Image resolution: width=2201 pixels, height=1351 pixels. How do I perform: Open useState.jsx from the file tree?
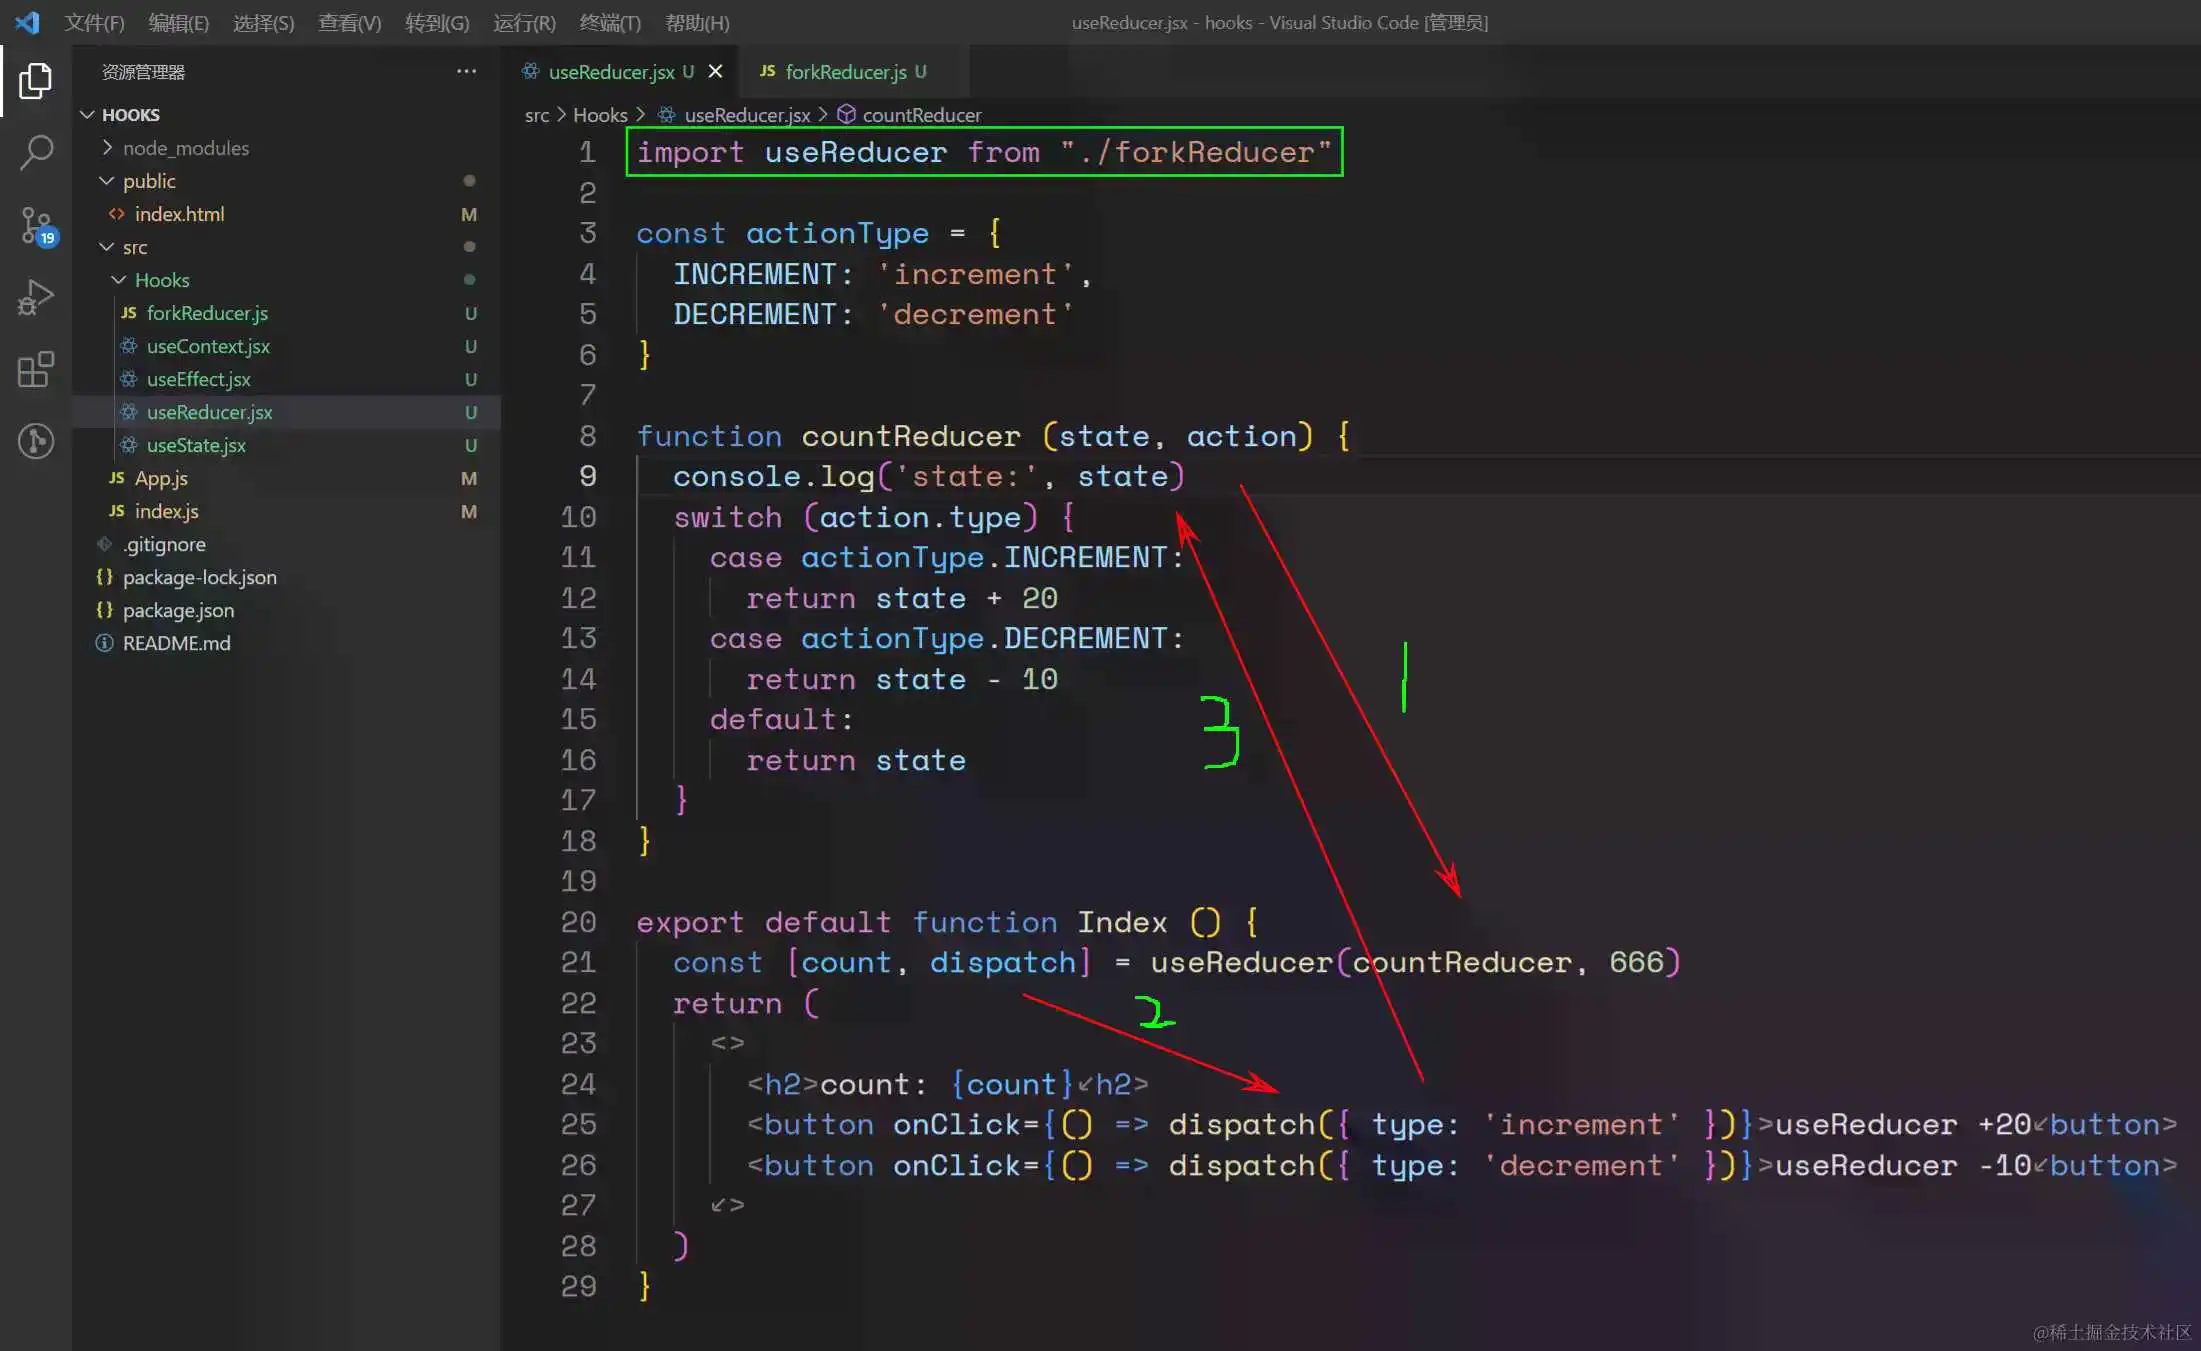point(196,445)
